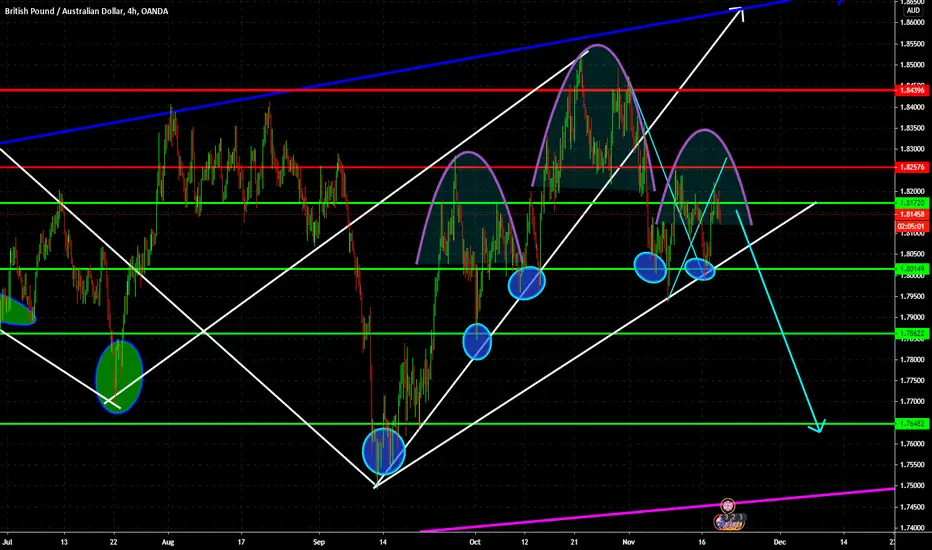
Task: Click the 1.77000 tick on price scale
Action: (x=912, y=401)
